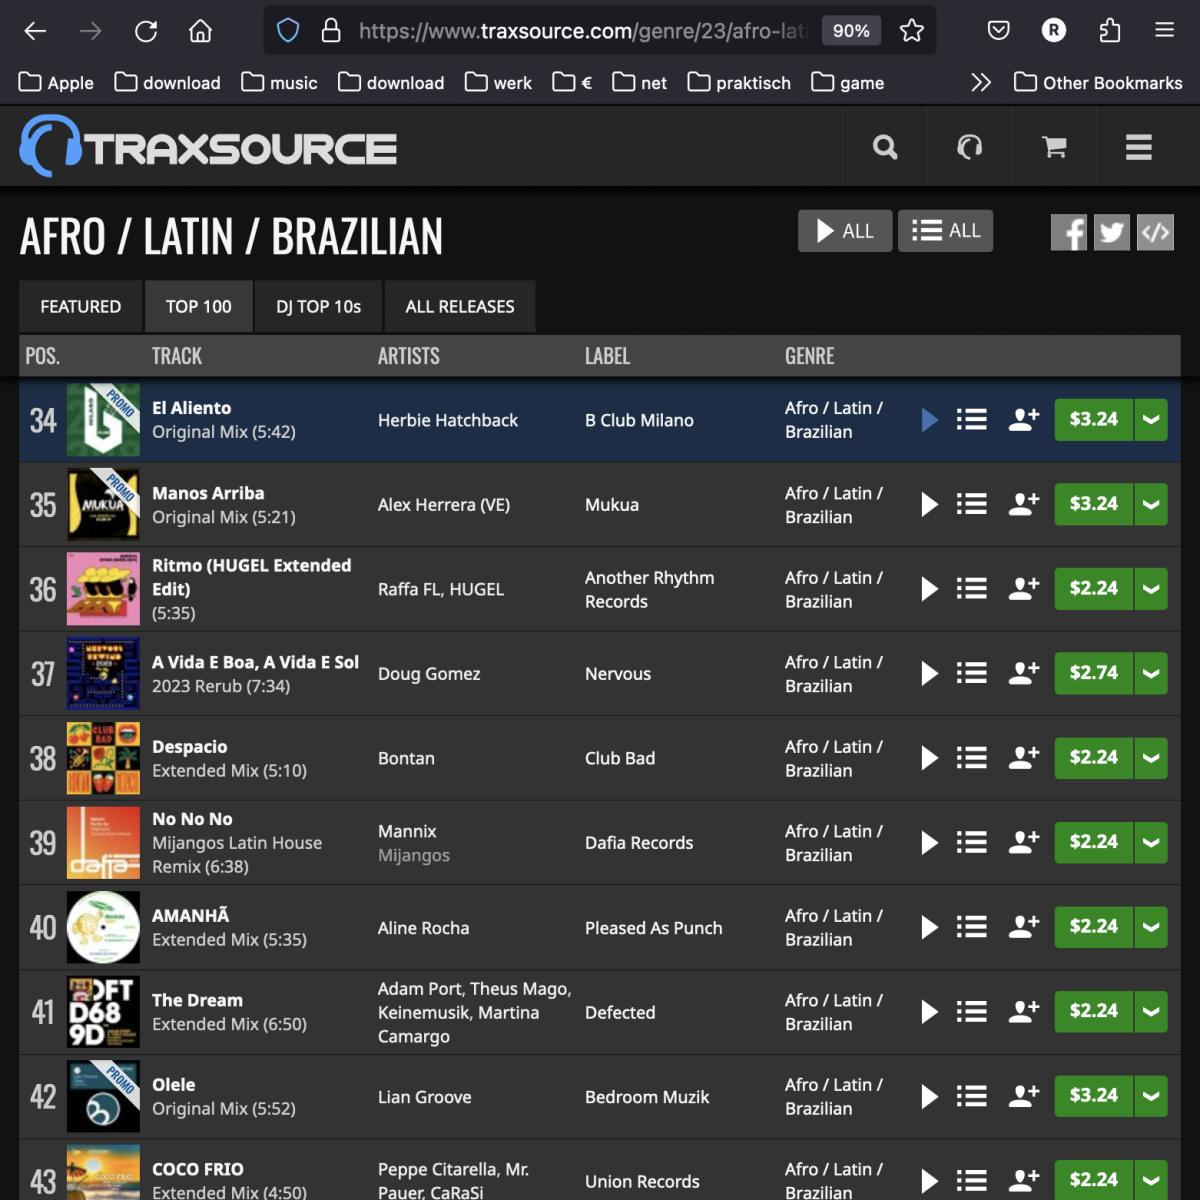The height and width of the screenshot is (1200, 1200).
Task: Play the track AMANHÃ
Action: pyautogui.click(x=930, y=927)
